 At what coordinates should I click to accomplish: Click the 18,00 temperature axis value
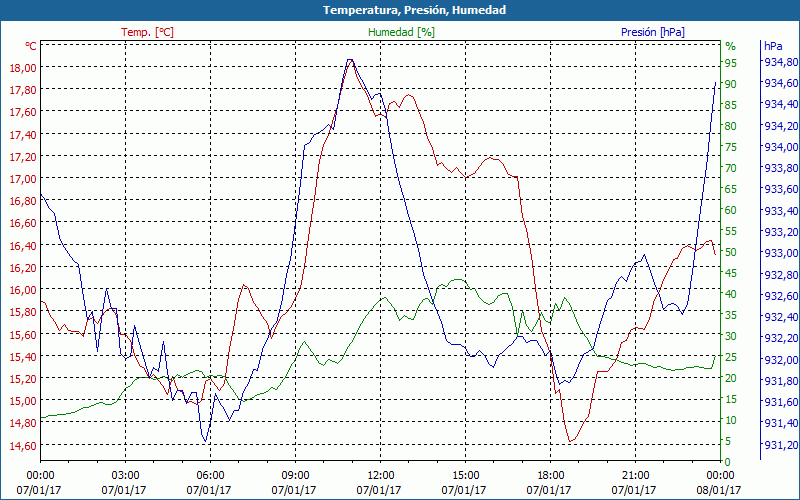23,68
